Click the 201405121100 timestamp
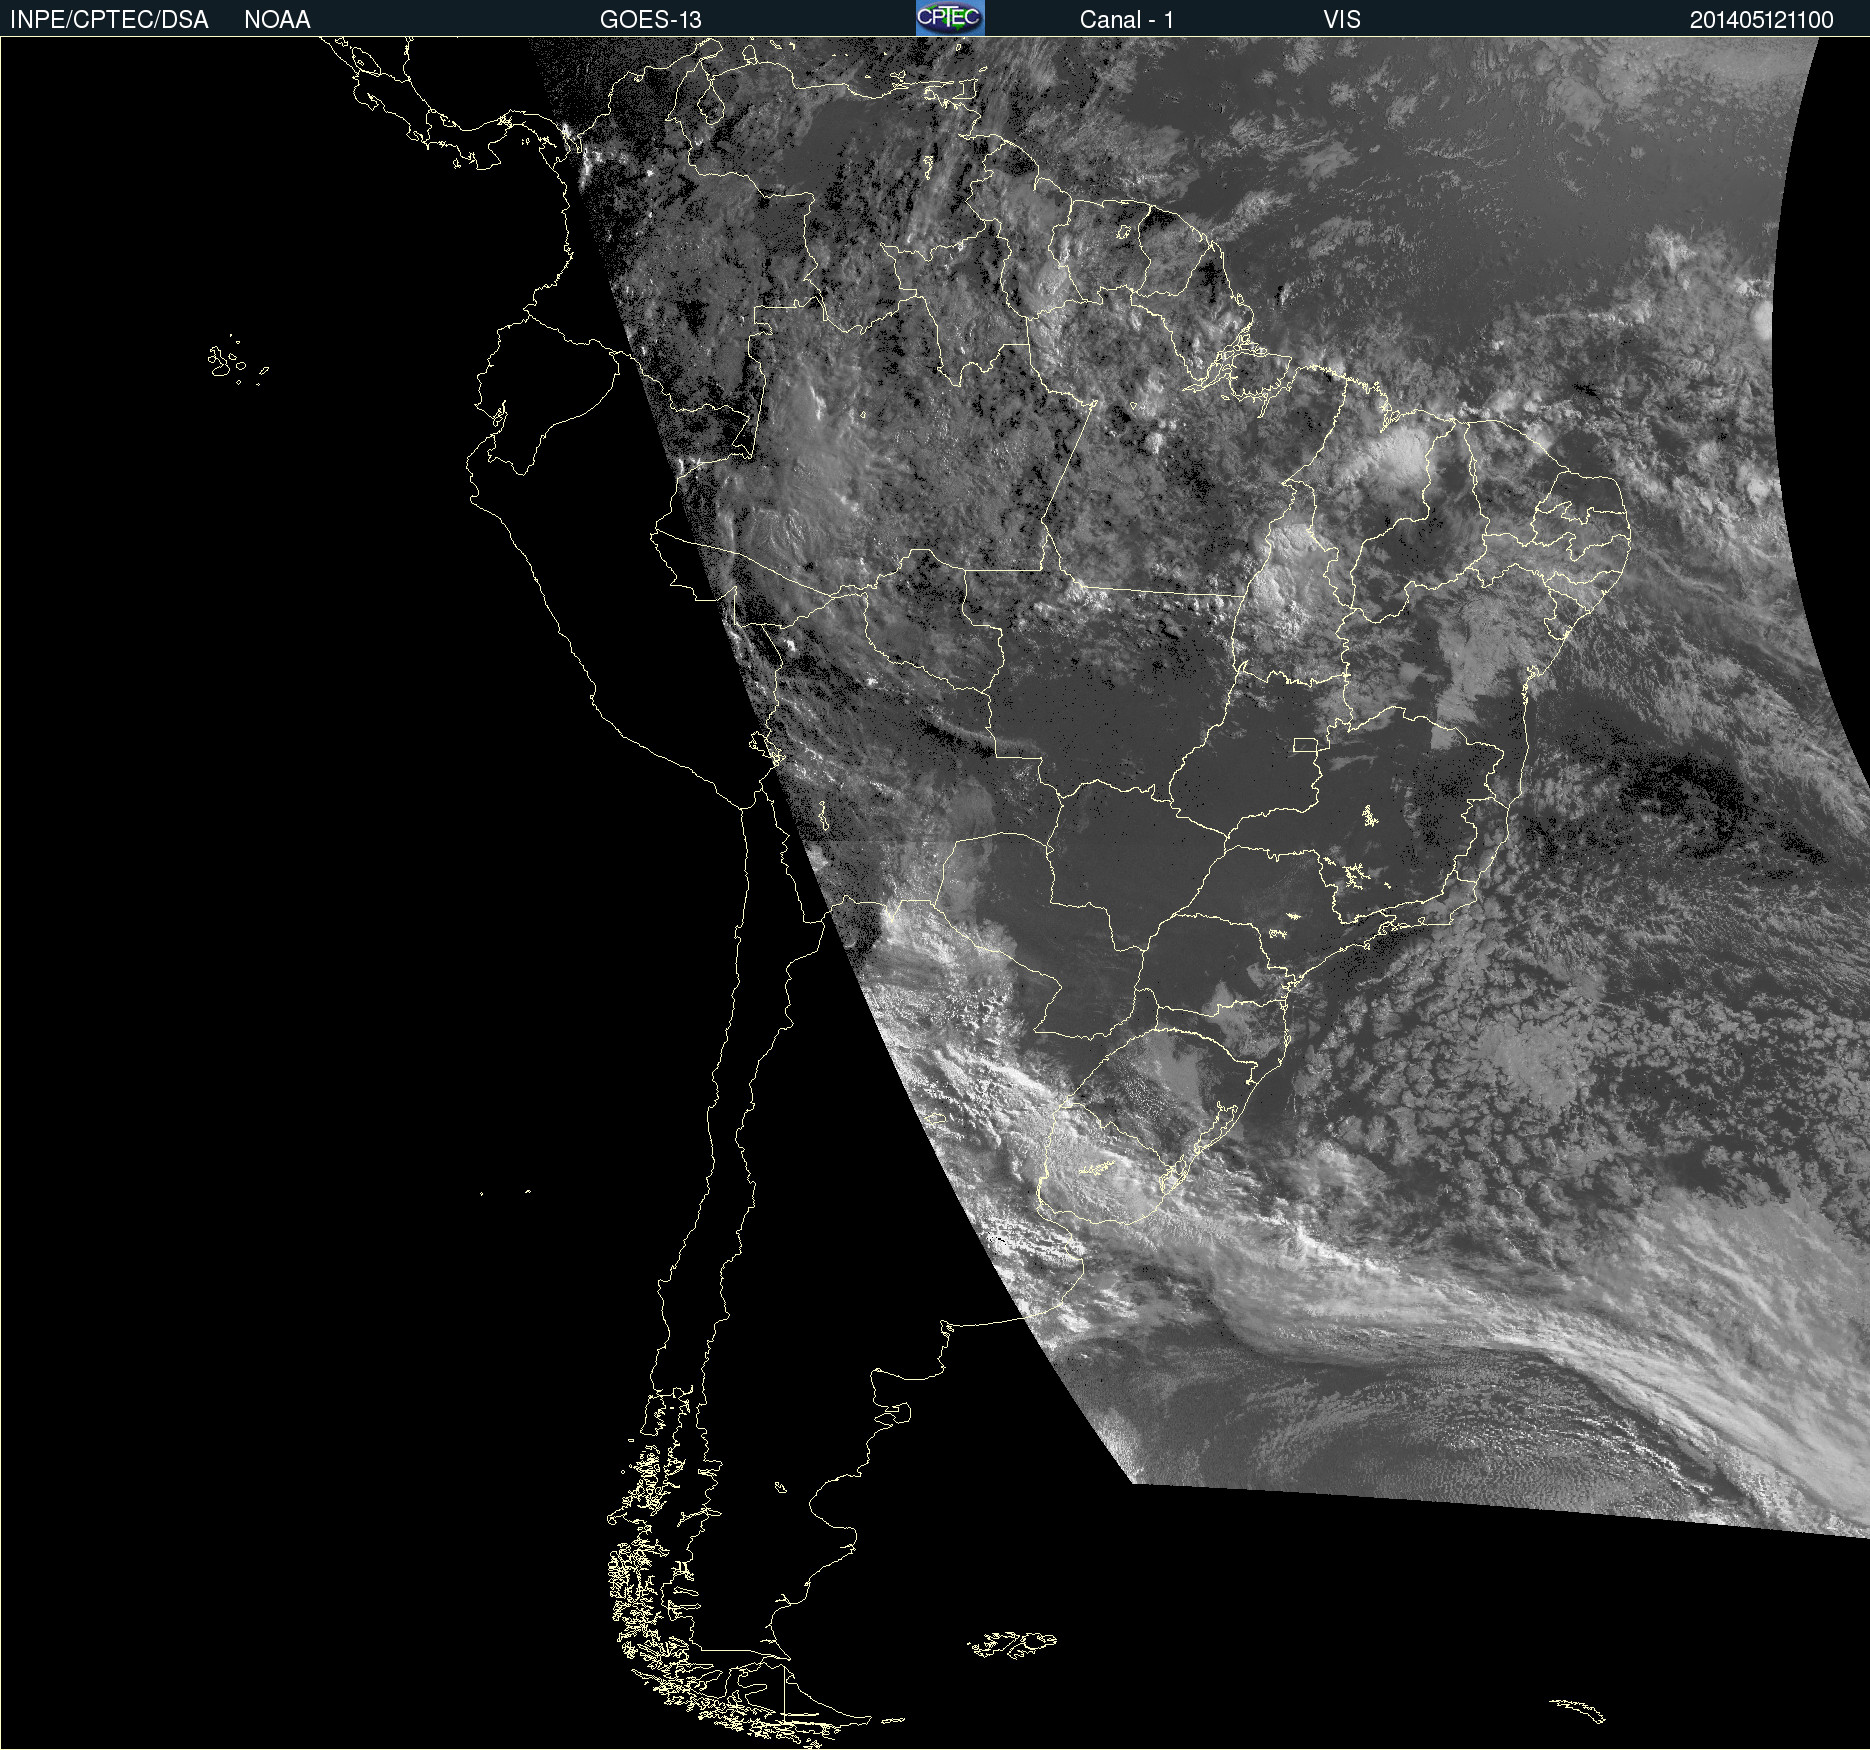This screenshot has width=1870, height=1750. 1762,20
